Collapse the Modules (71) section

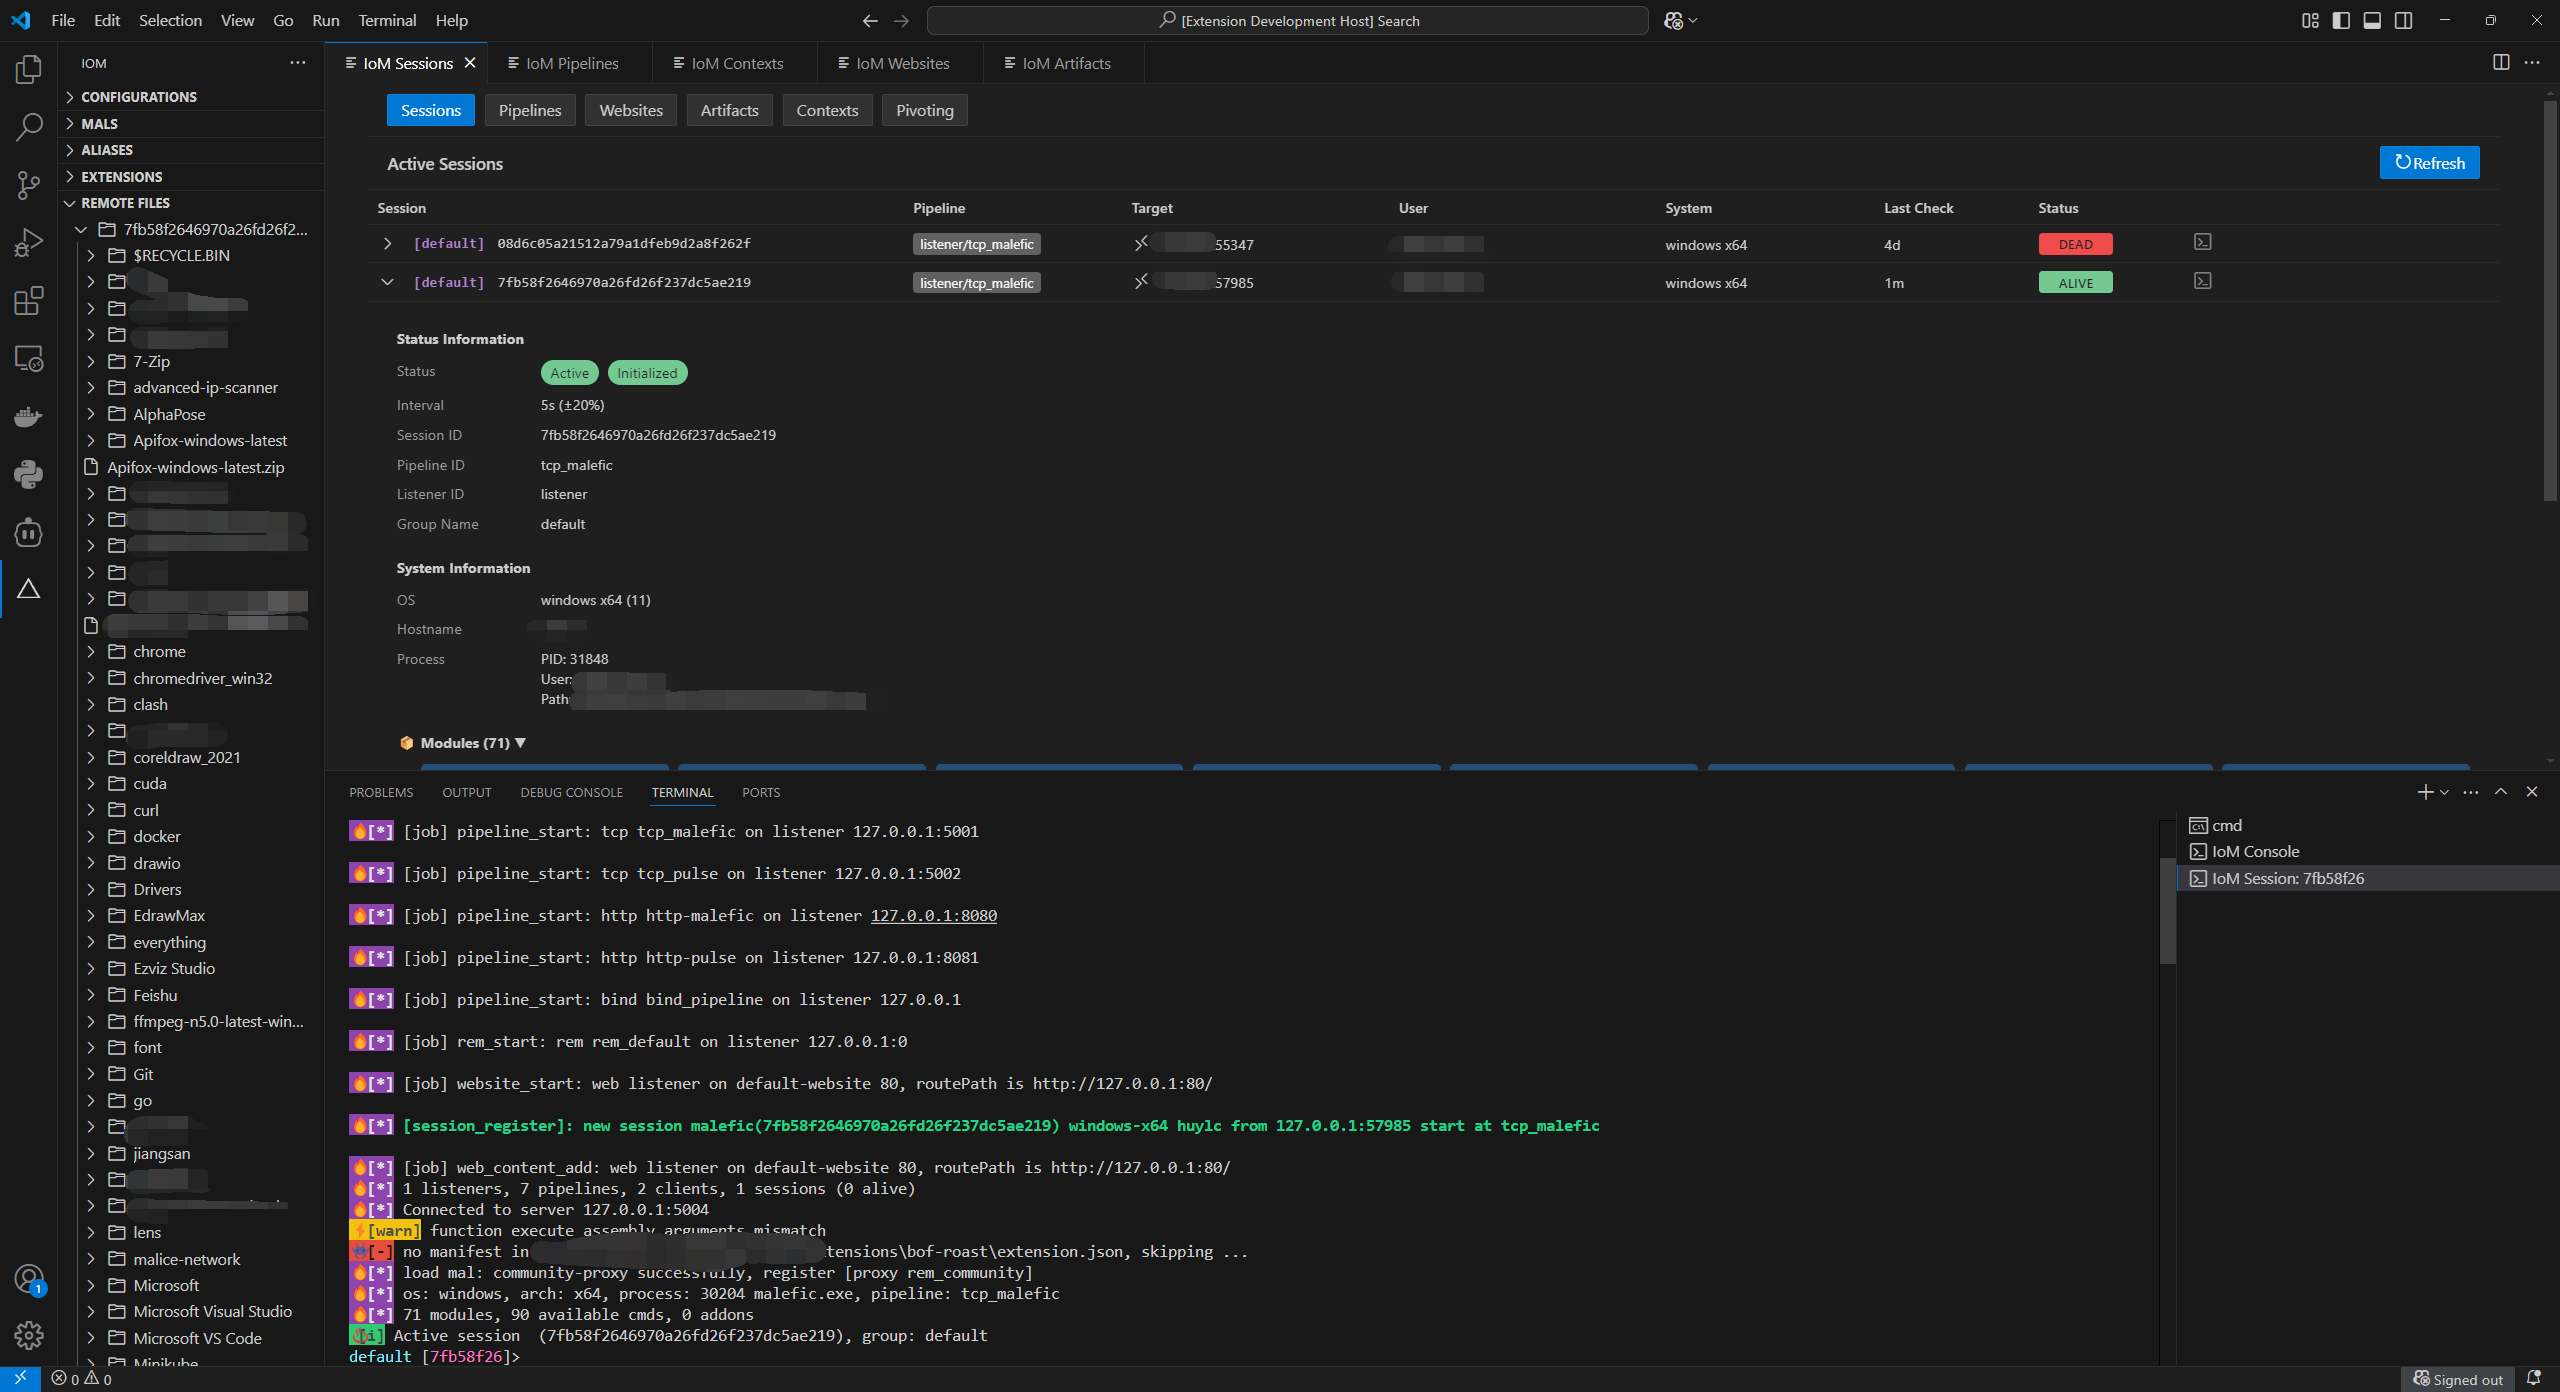[520, 742]
